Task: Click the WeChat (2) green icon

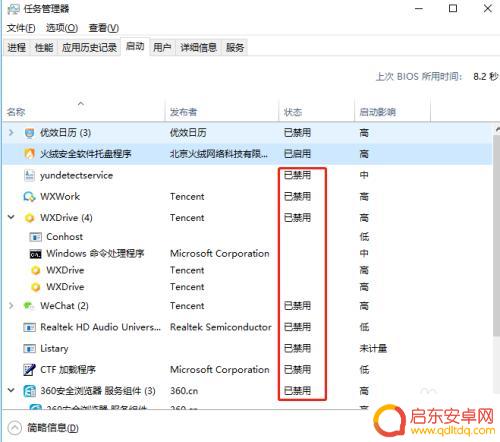Action: [x=29, y=306]
